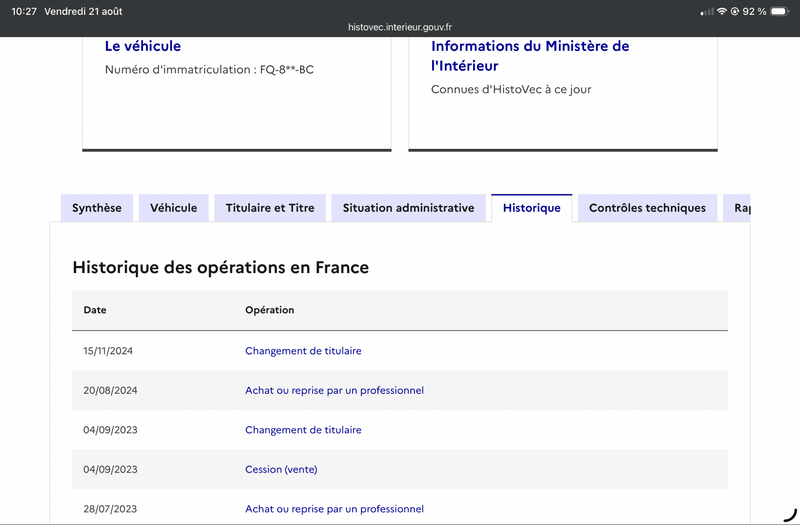Switch to the Véhicule tab
Screen dimensions: 800x525
click(173, 208)
